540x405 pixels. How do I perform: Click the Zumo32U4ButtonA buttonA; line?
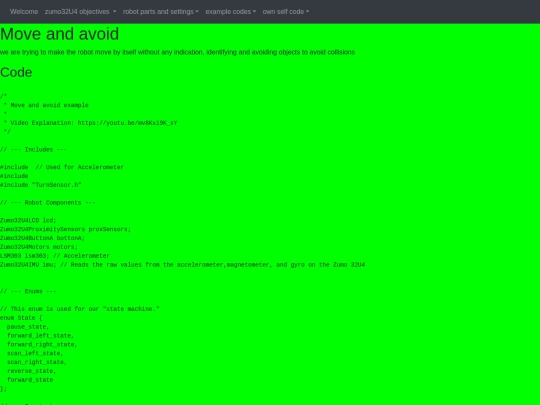42,238
